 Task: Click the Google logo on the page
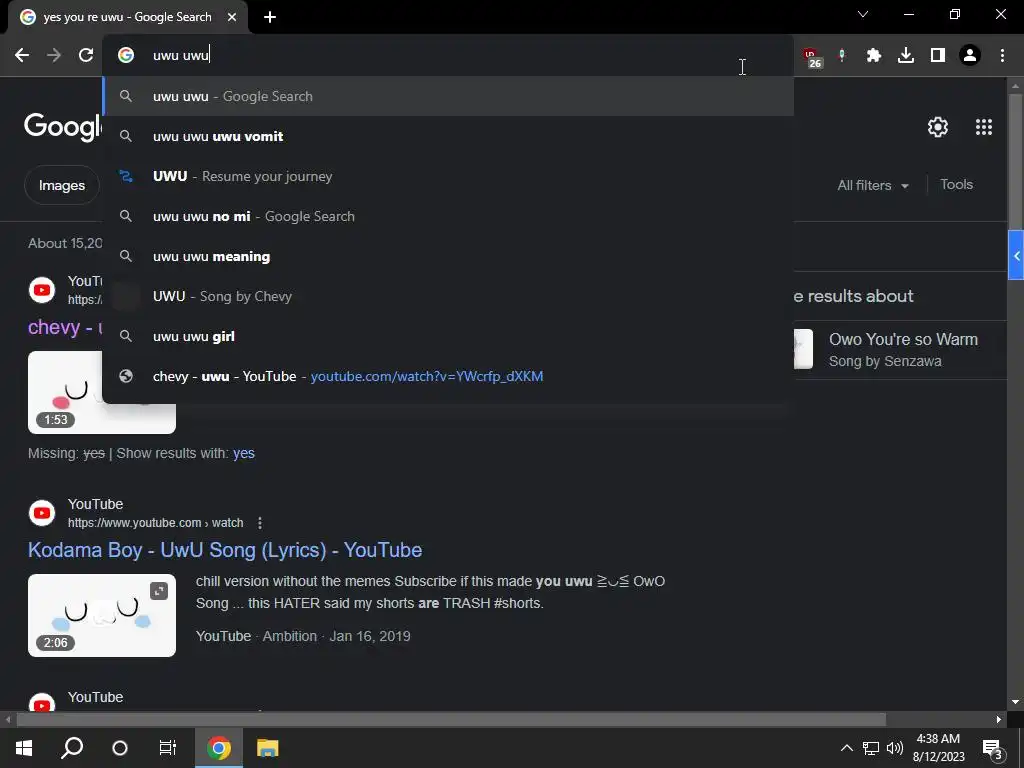tap(63, 127)
